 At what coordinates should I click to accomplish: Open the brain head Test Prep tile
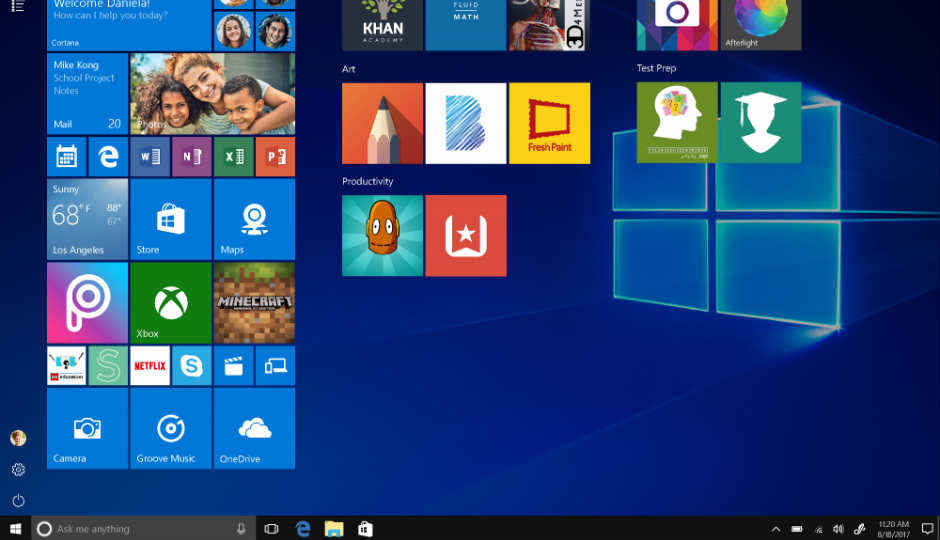pos(677,123)
